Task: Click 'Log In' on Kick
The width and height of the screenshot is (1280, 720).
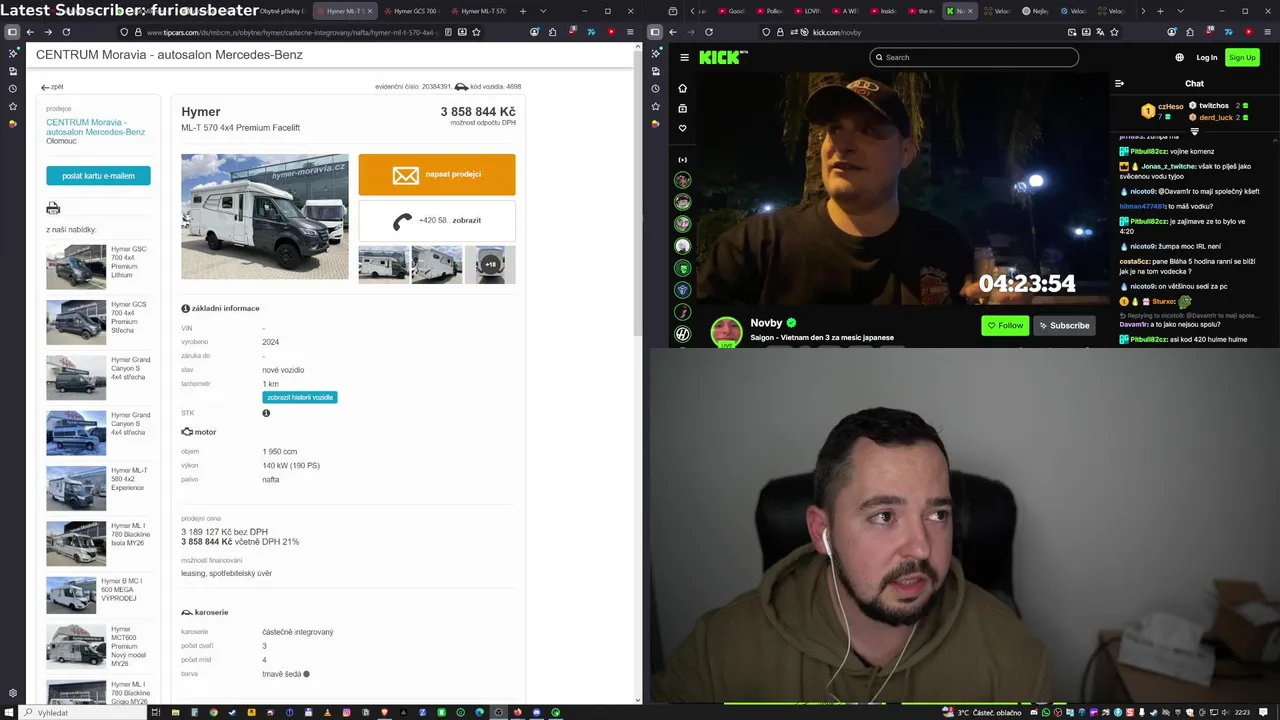Action: click(x=1207, y=57)
